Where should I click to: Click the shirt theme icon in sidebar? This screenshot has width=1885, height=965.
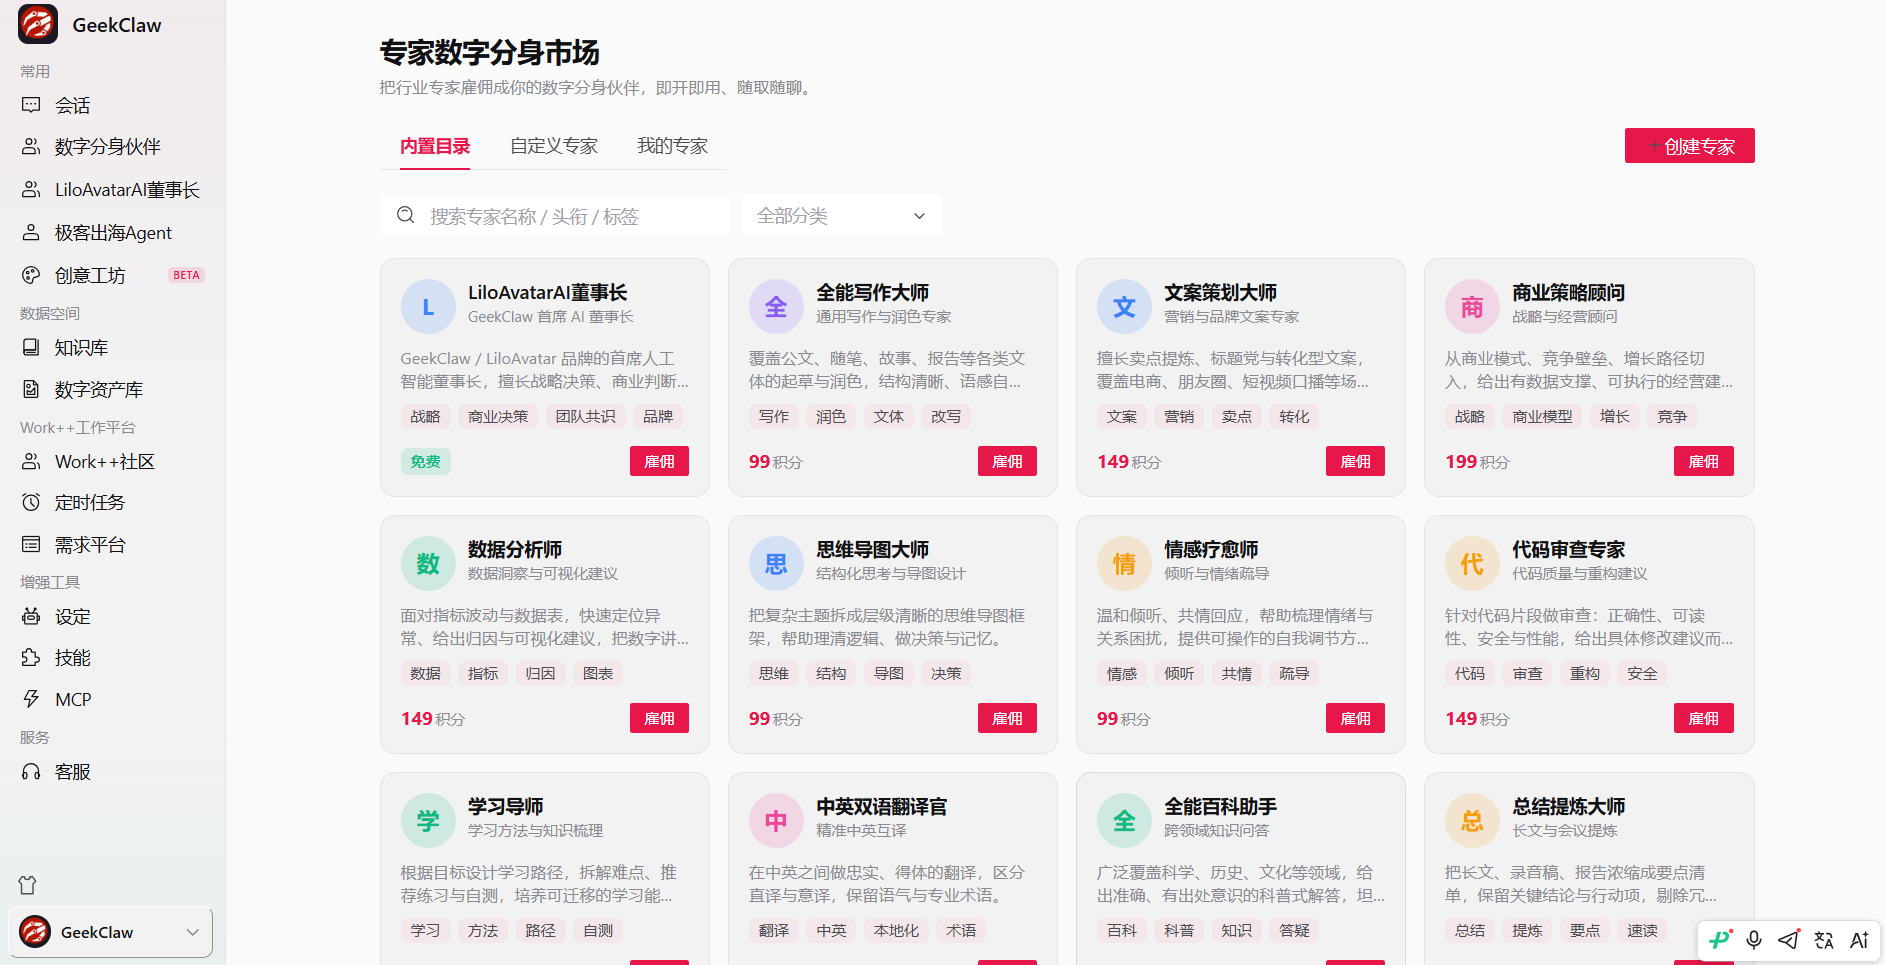coord(27,885)
